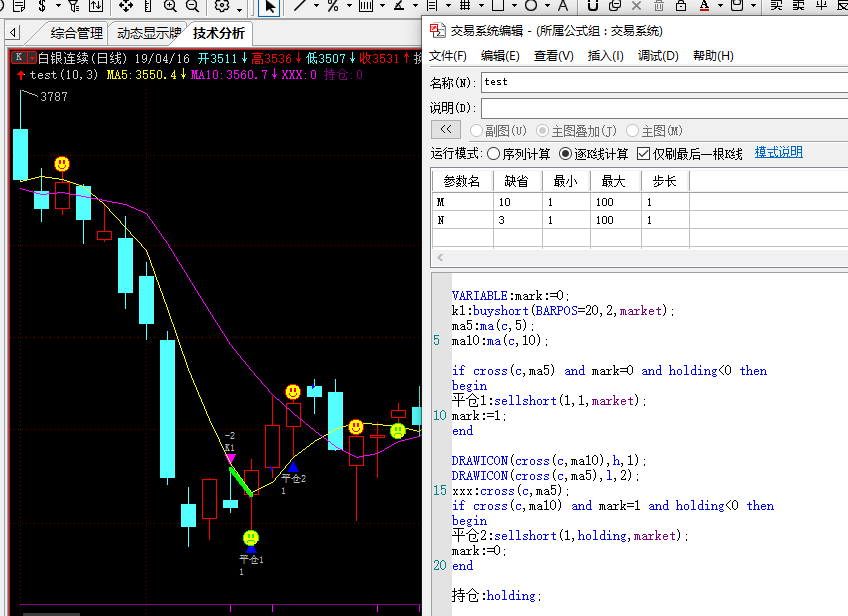Open dropdown arrow beside circle tool
The width and height of the screenshot is (848, 616).
tap(547, 6)
